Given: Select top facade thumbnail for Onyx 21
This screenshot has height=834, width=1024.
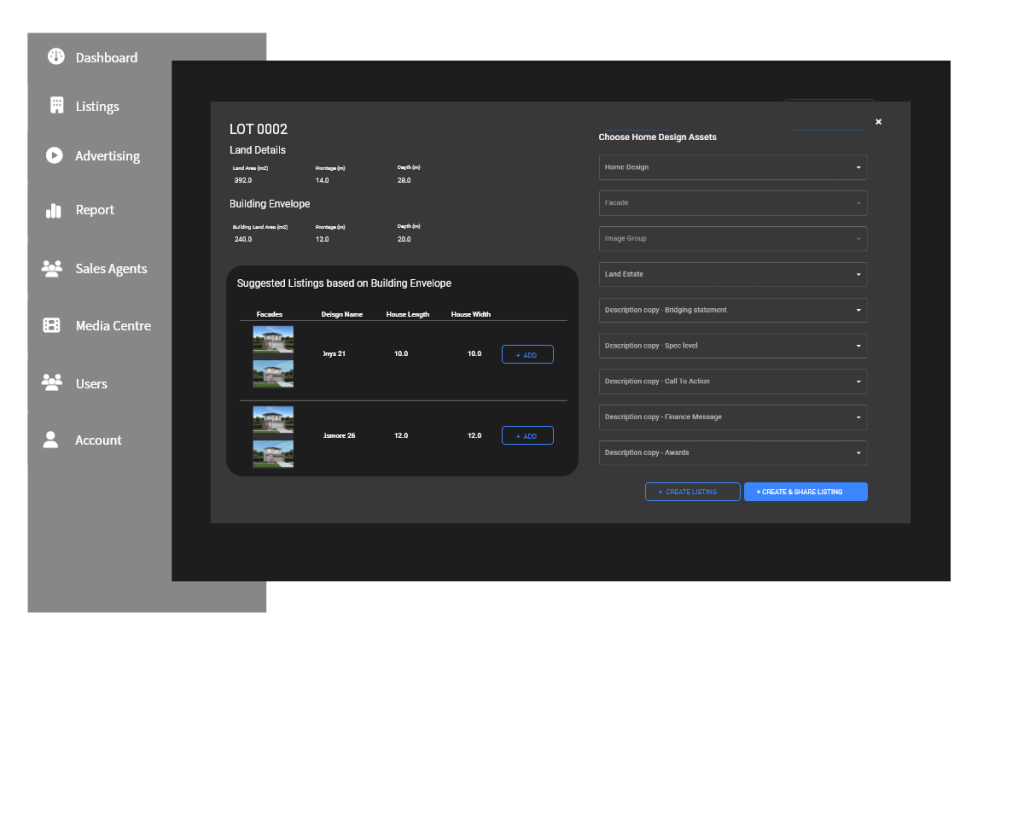Looking at the screenshot, I should [x=273, y=339].
